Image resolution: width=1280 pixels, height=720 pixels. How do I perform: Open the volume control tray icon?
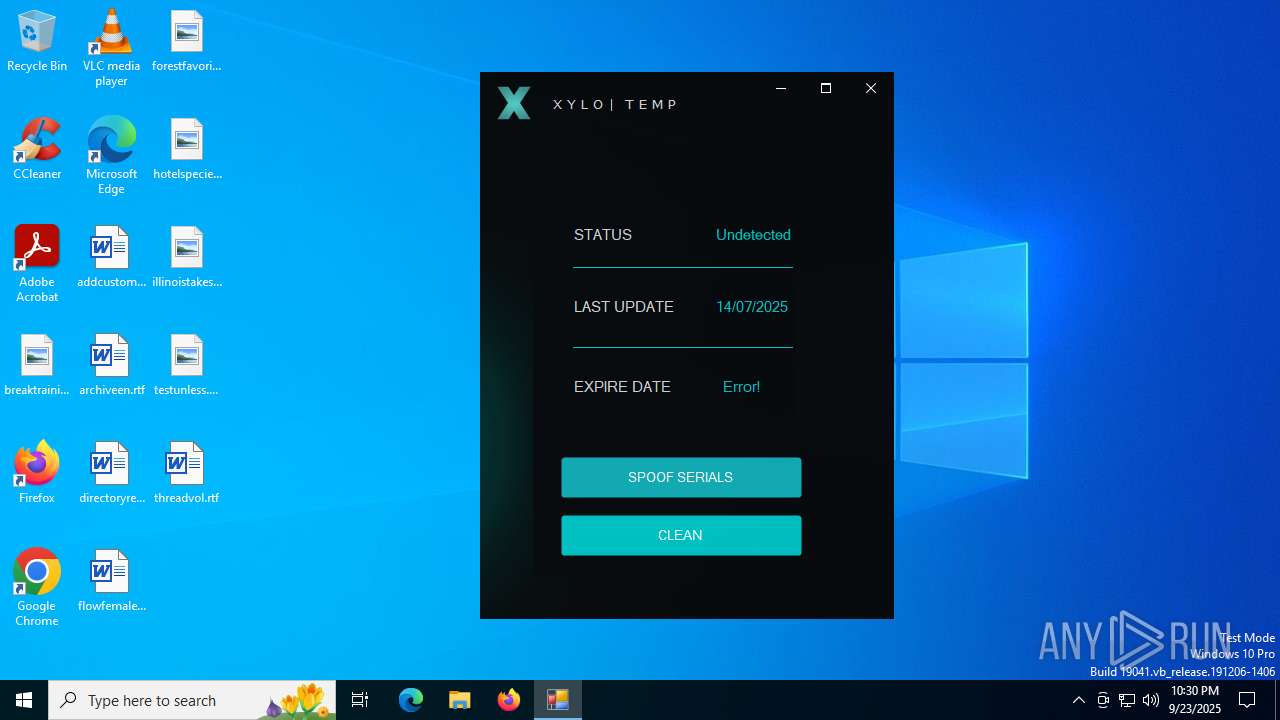coord(1151,700)
